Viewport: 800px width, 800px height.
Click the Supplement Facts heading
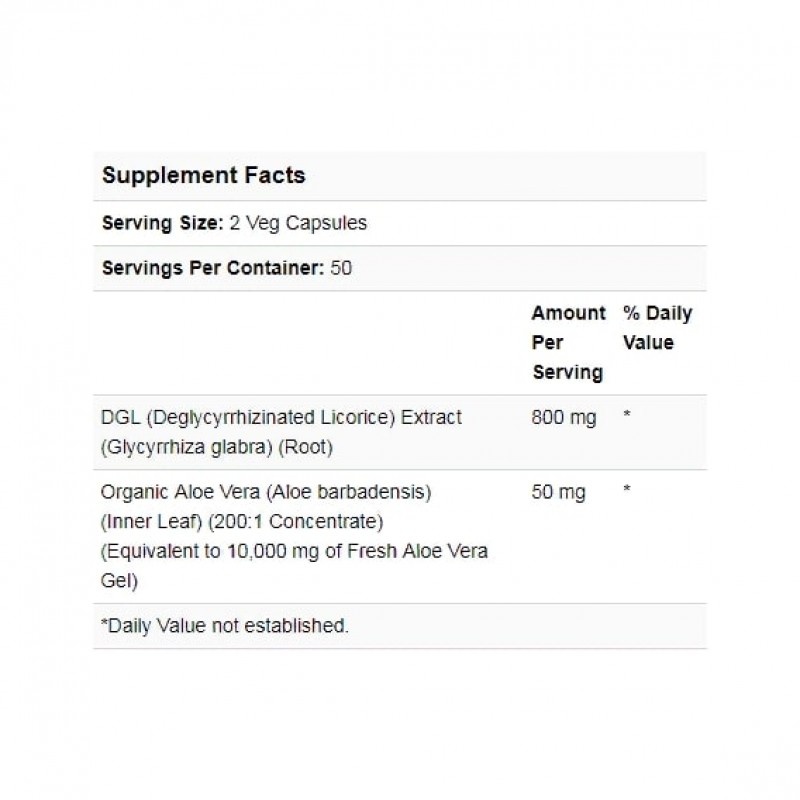[203, 176]
